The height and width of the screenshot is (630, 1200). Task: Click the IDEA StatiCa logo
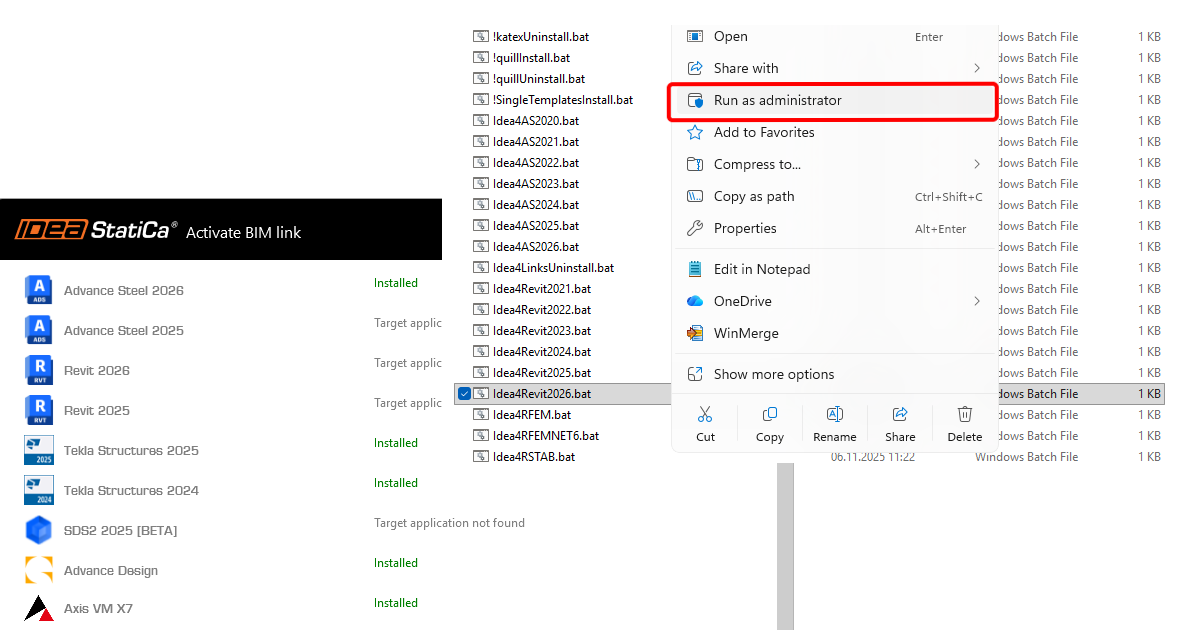click(96, 231)
